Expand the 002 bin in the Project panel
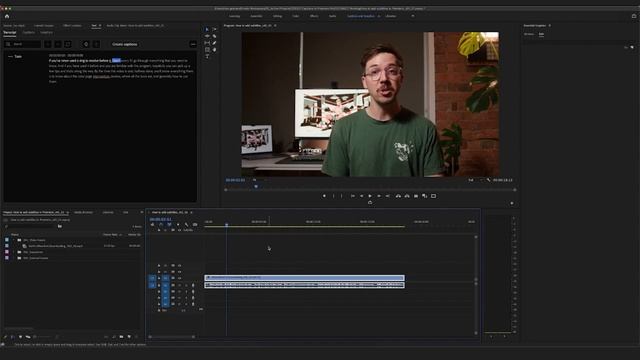Screen dimensions: 640x360 click(x=13, y=252)
